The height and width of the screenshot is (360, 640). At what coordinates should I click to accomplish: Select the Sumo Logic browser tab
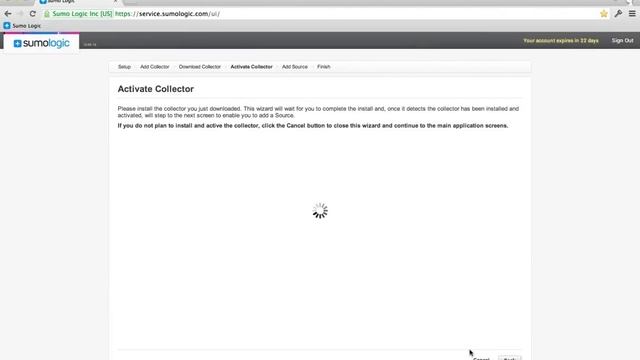pos(78,2)
